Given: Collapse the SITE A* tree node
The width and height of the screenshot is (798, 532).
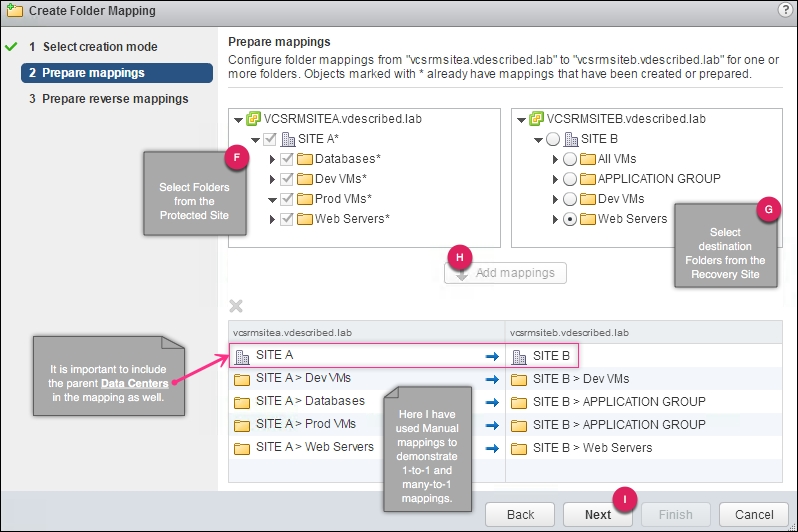Looking at the screenshot, I should [x=255, y=140].
